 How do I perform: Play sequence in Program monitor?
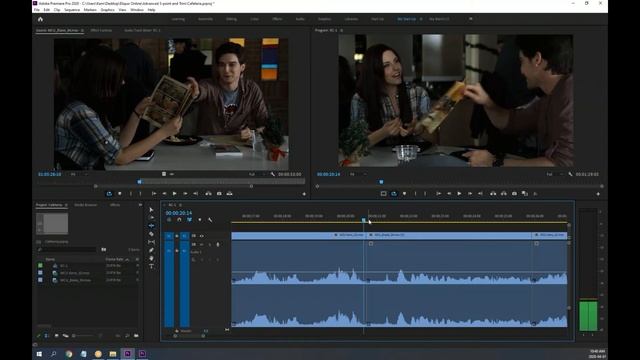pos(459,193)
